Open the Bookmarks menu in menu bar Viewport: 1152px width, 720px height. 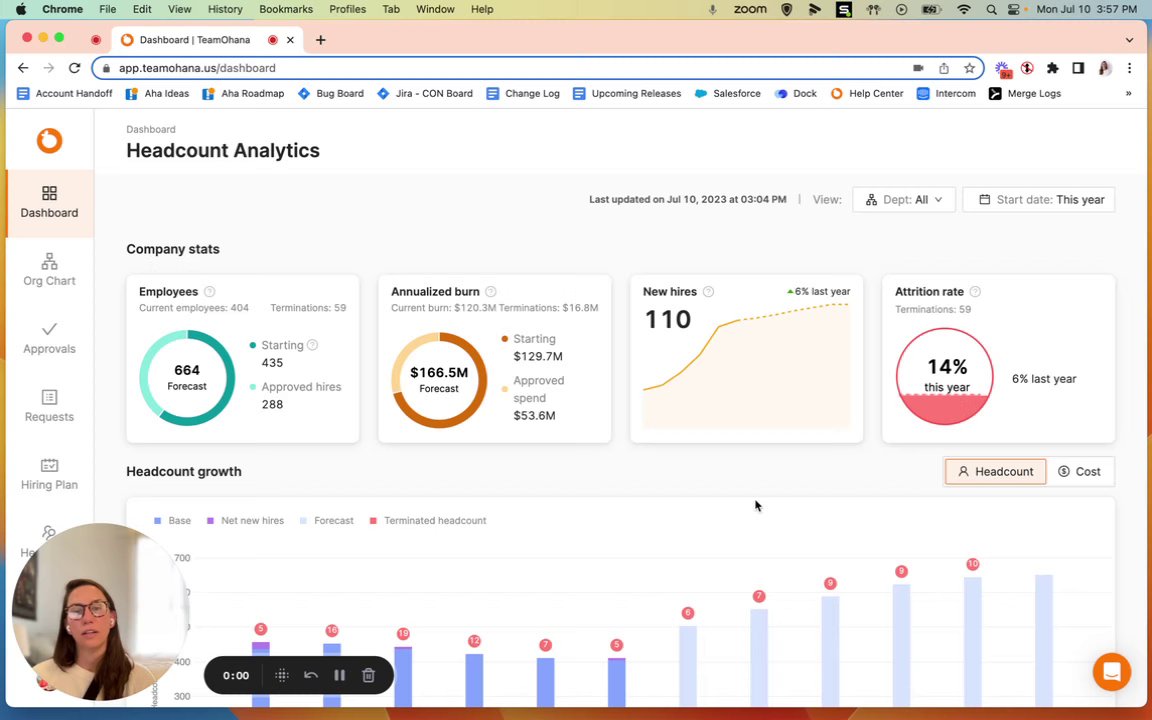[286, 9]
